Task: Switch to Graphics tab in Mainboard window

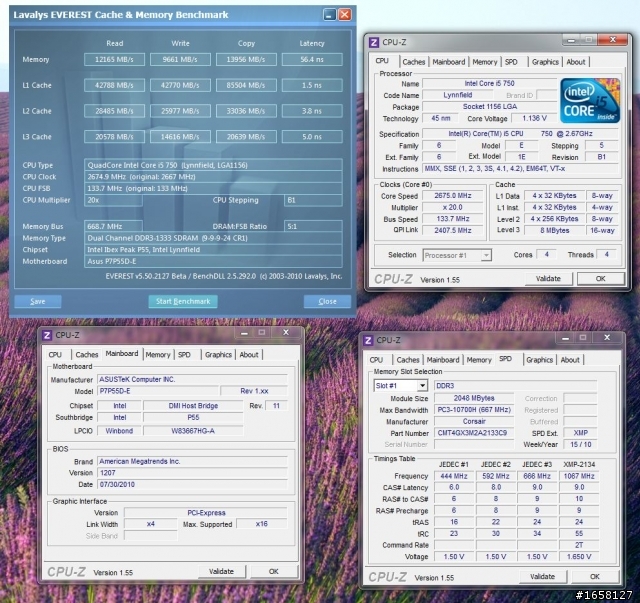Action: tap(218, 355)
